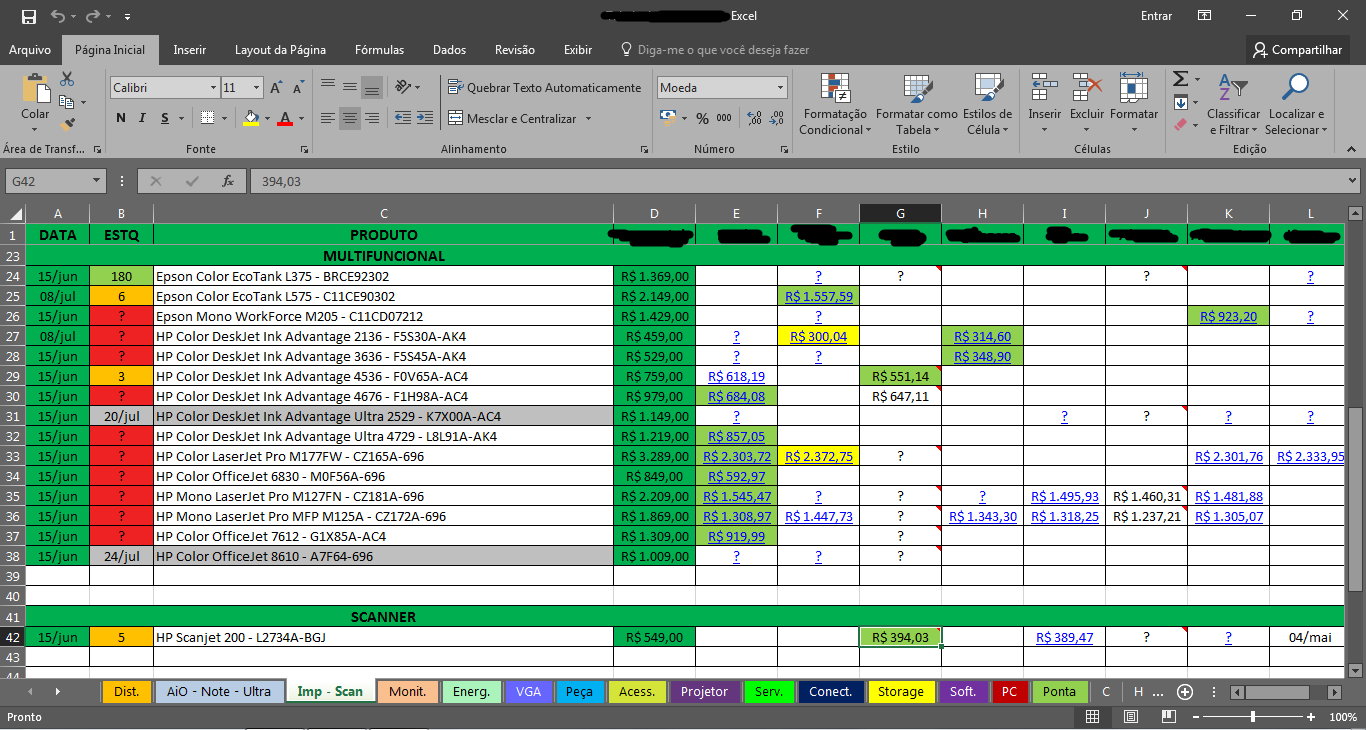
Task: Toggle italic (I) formatting
Action: pyautogui.click(x=143, y=118)
